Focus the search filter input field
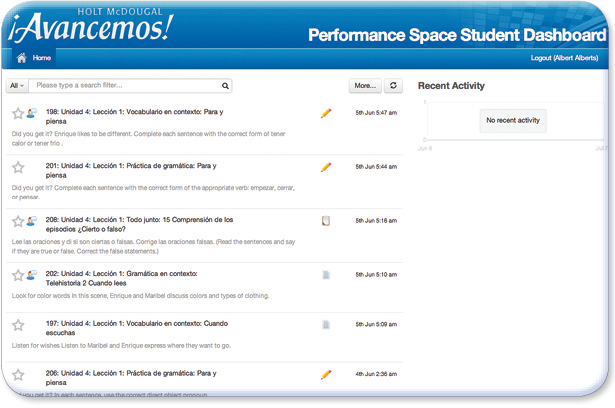This screenshot has width=615, height=408. pyautogui.click(x=126, y=86)
